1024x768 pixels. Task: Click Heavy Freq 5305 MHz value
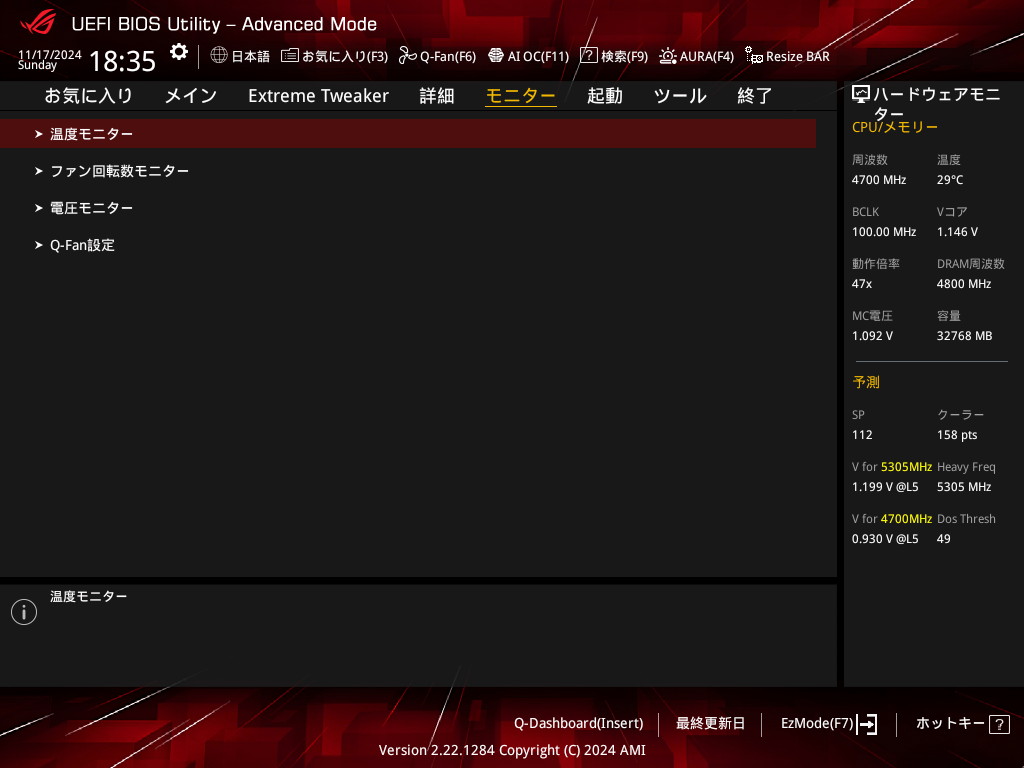pyautogui.click(x=964, y=487)
